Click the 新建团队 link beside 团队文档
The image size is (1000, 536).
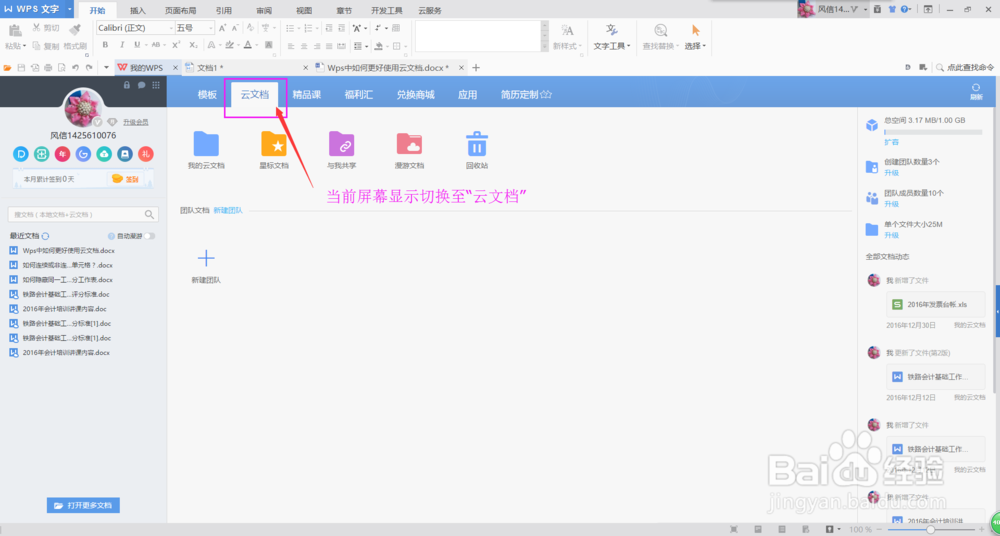click(x=228, y=210)
